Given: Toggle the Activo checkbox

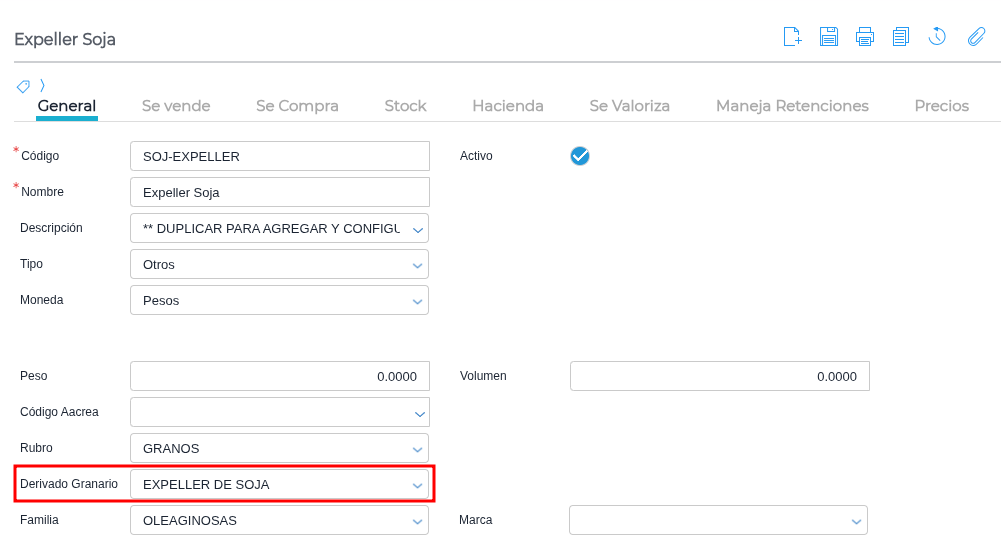Looking at the screenshot, I should [580, 156].
